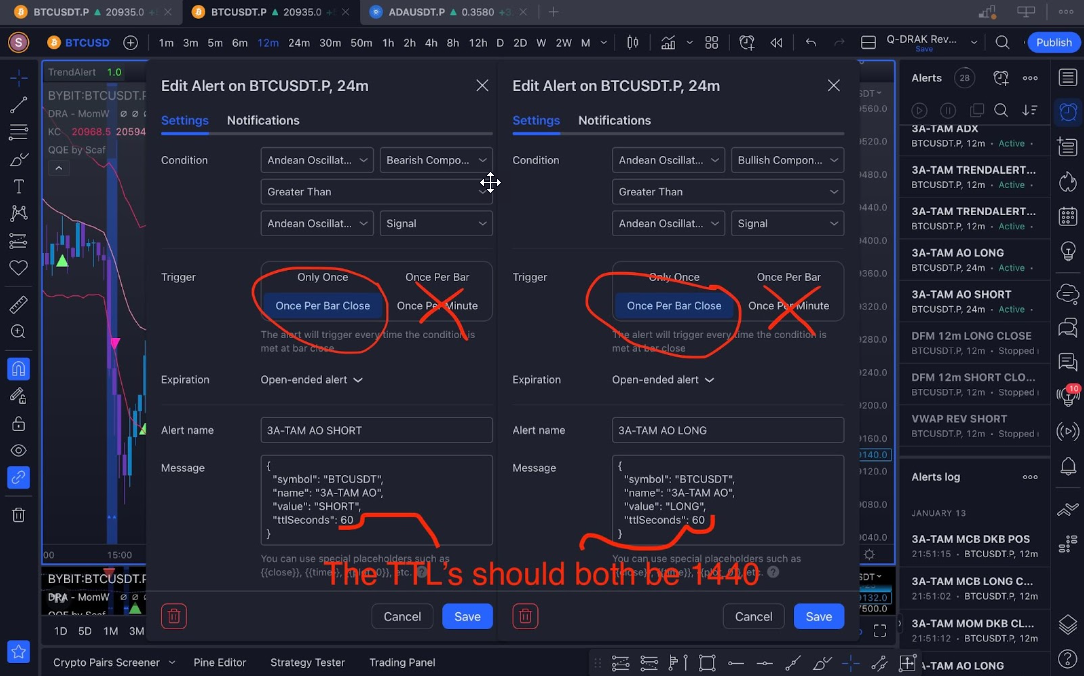
Task: Select the brush drawing tool
Action: coord(19,160)
